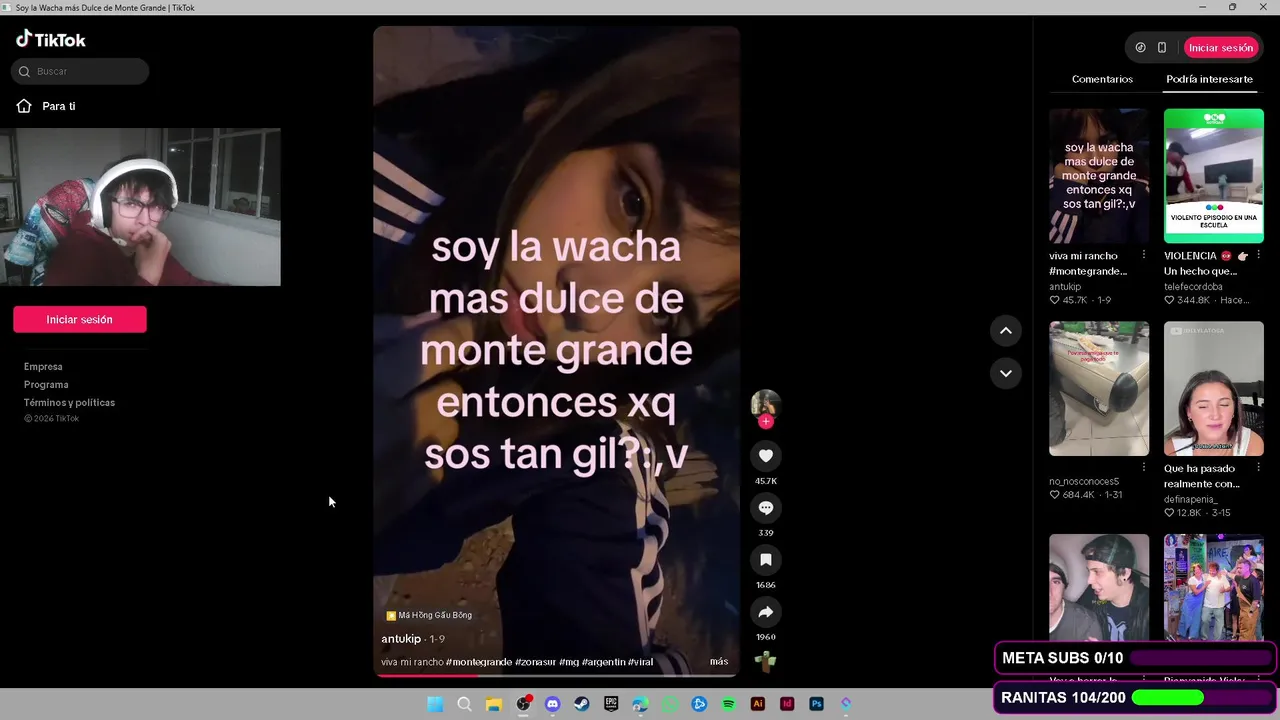Screen dimensions: 1280x720
Task: Click the antukip username under the video
Action: tap(401, 639)
